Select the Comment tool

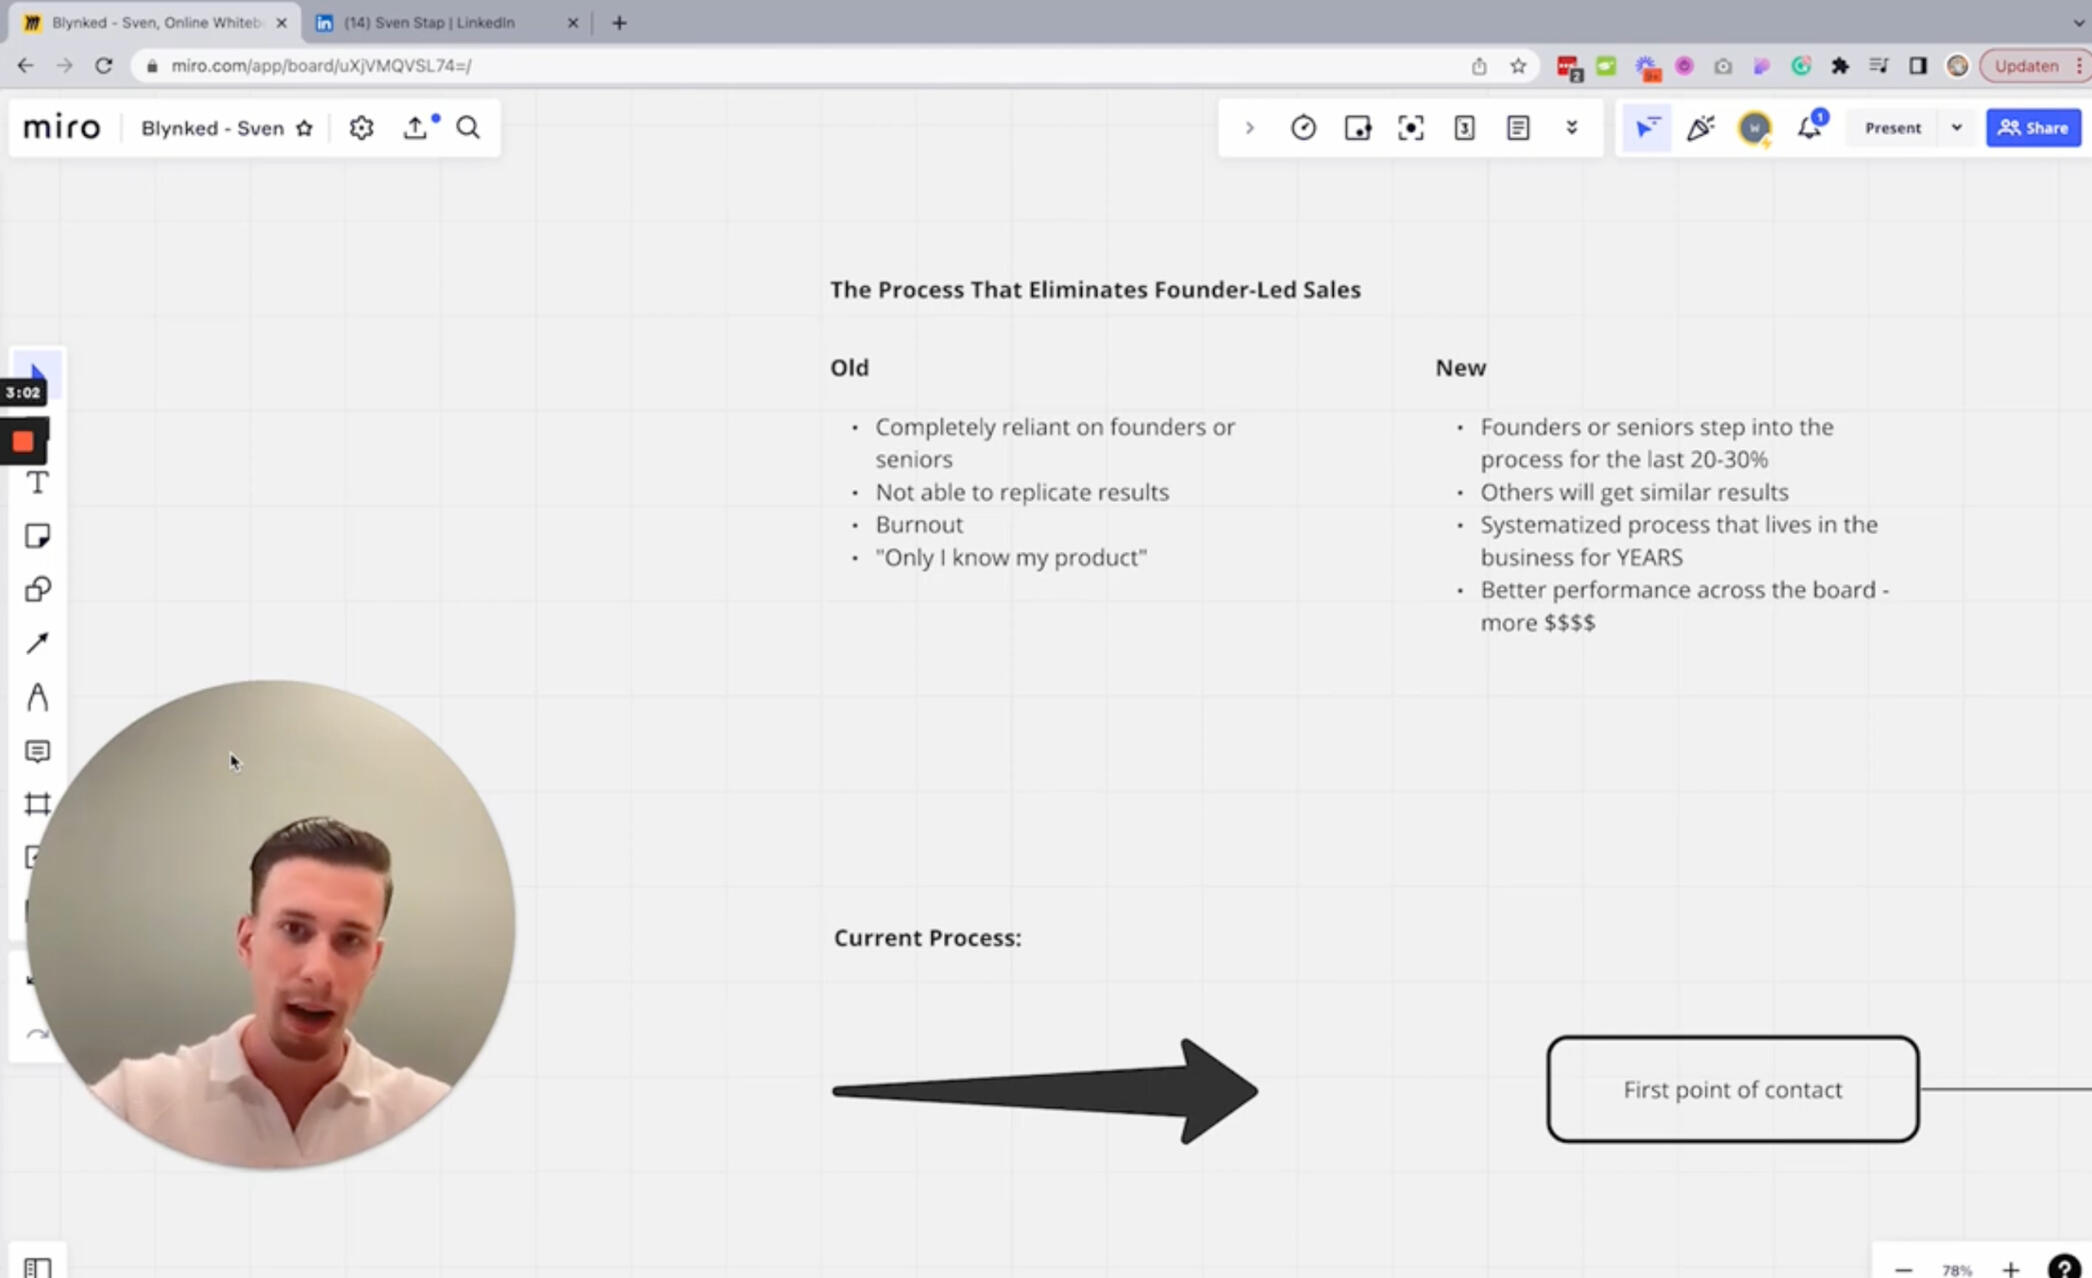click(x=37, y=751)
